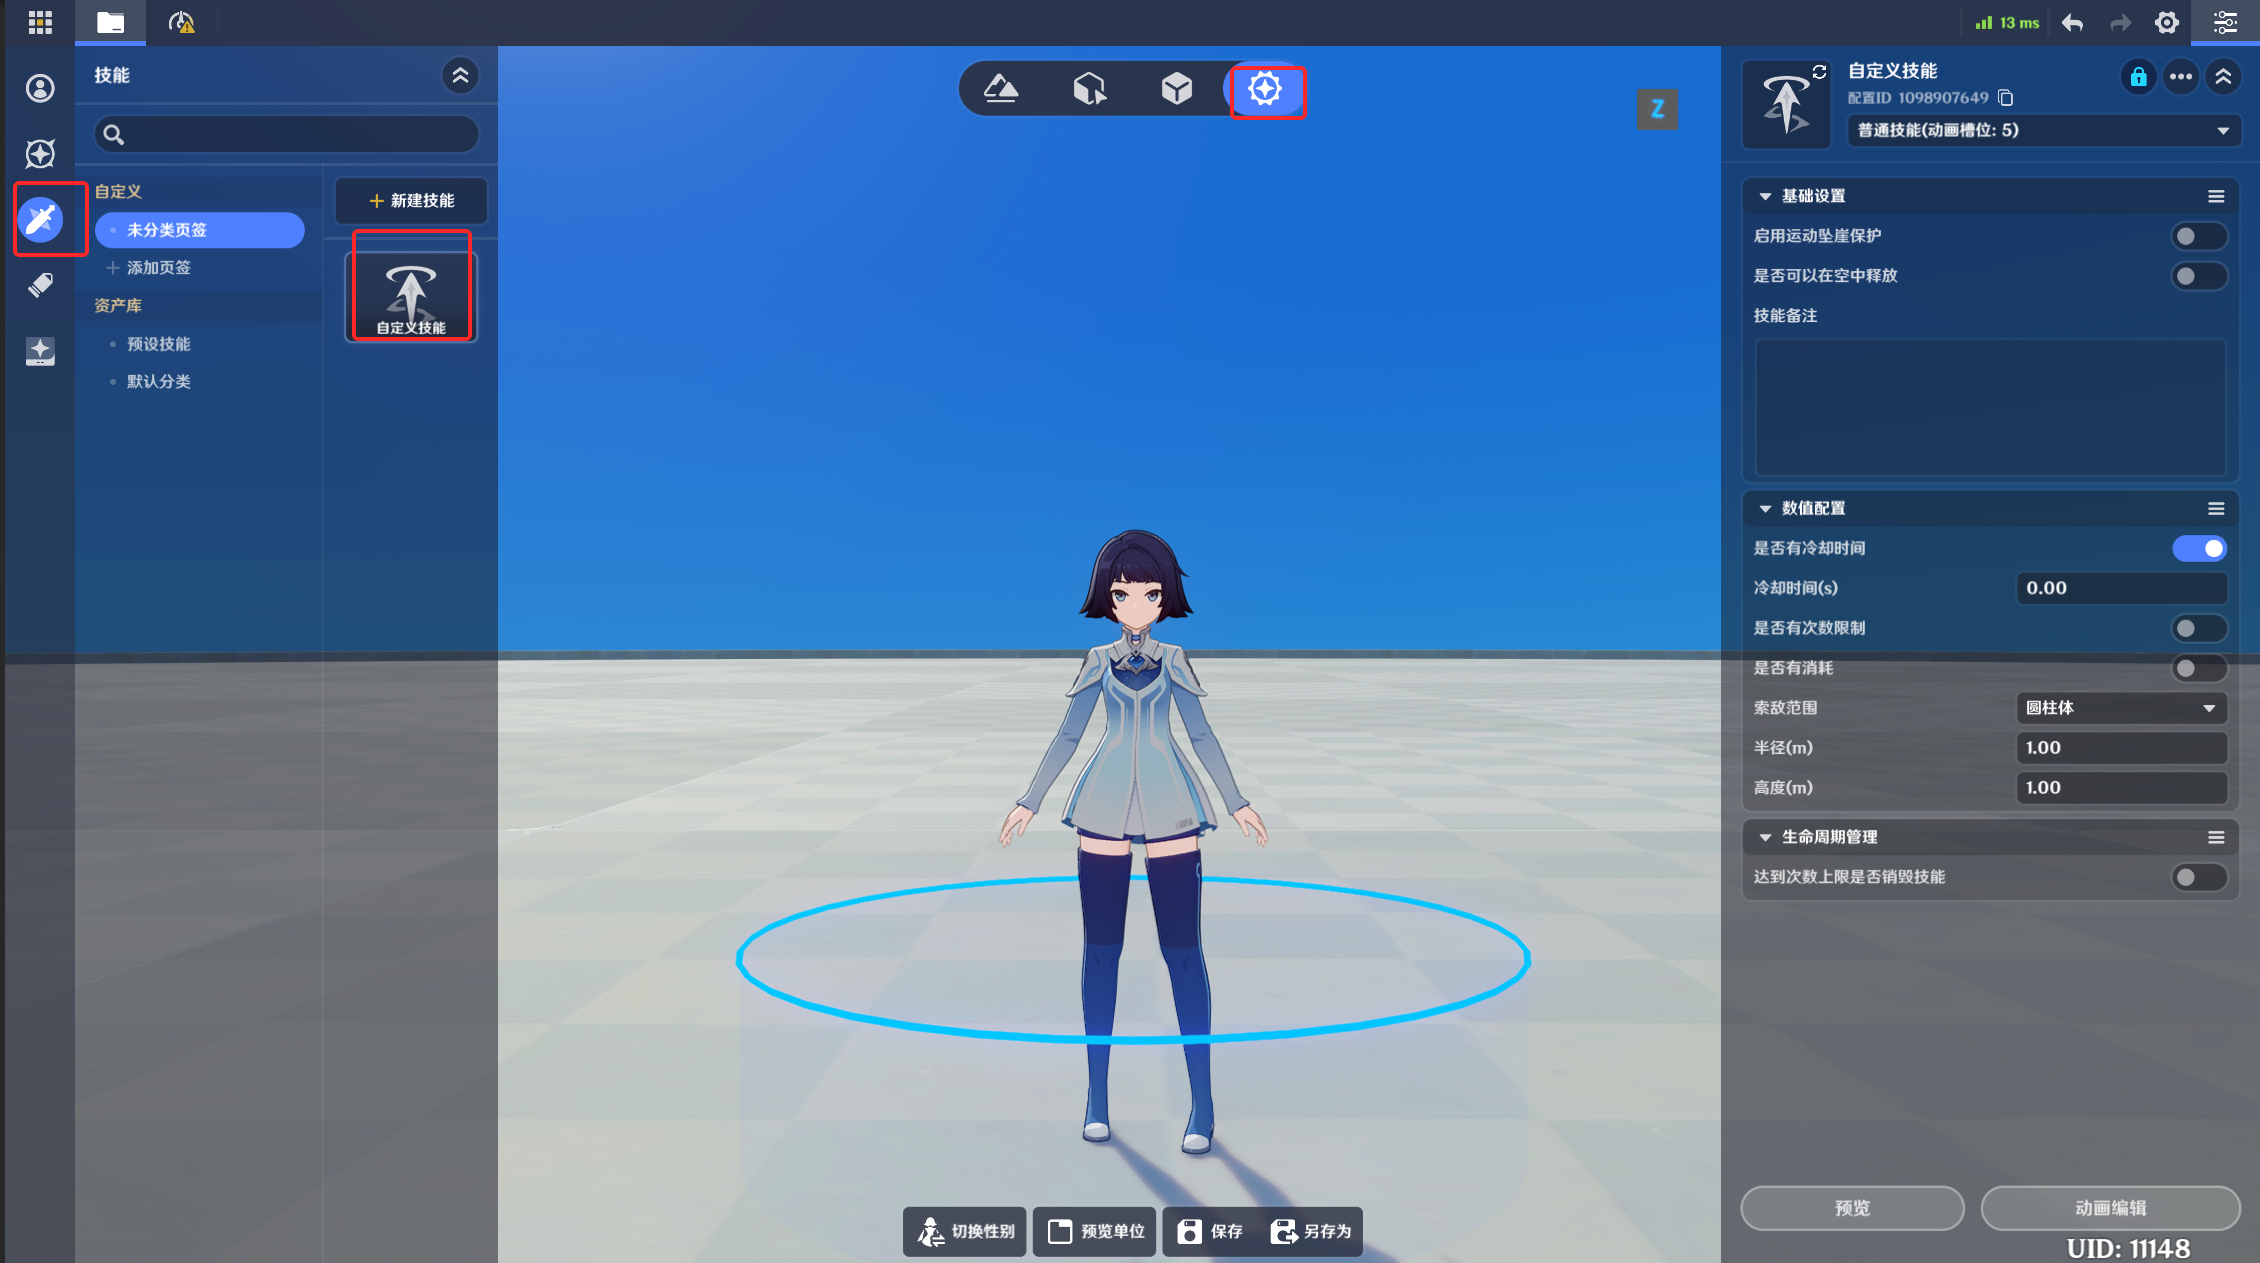Open the 索敌范围 圆柱体 dropdown
Image resolution: width=2260 pixels, height=1263 pixels.
click(x=2120, y=708)
